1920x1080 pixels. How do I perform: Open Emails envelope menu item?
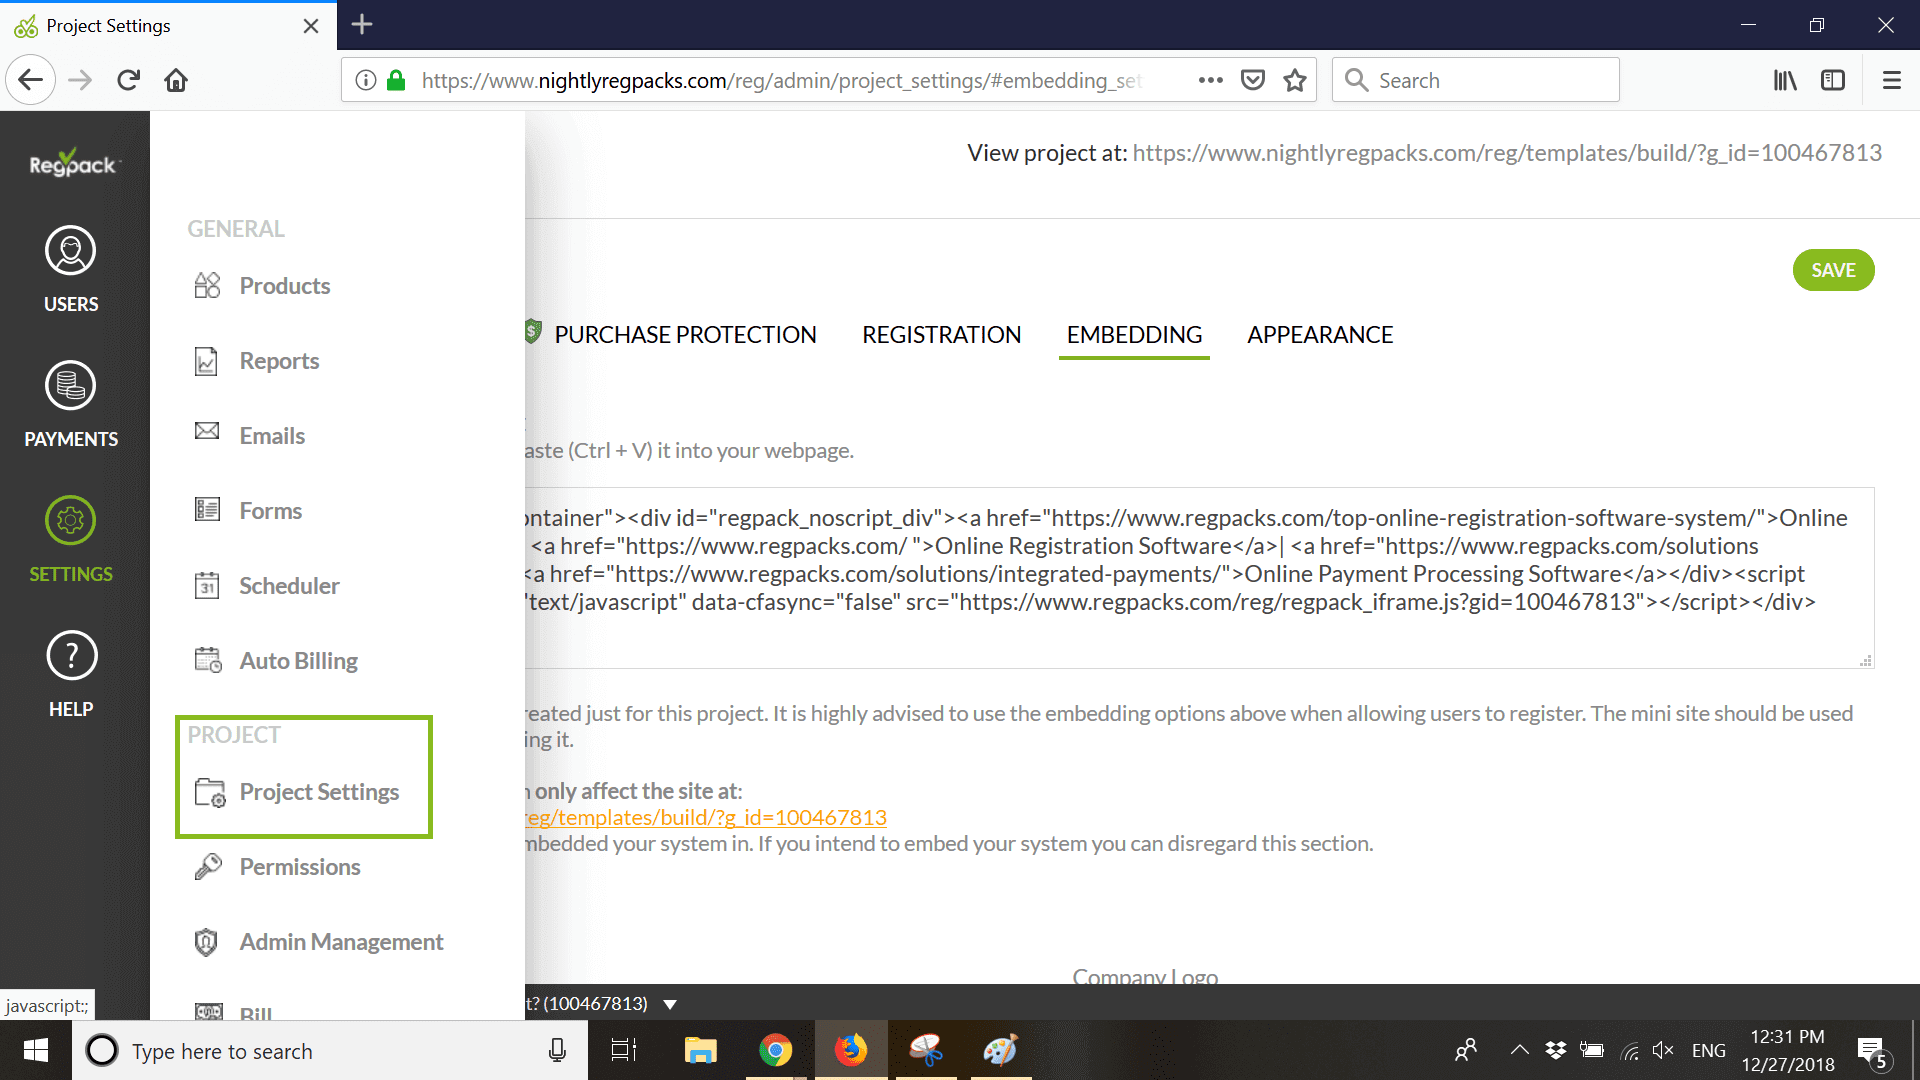271,436
